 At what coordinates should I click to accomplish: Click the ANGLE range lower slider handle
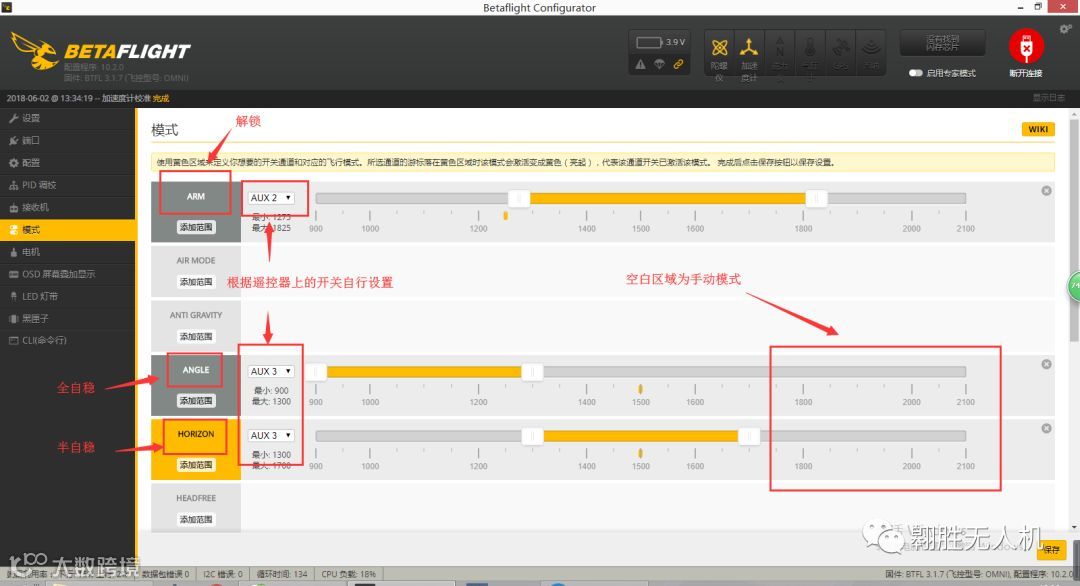pos(316,372)
